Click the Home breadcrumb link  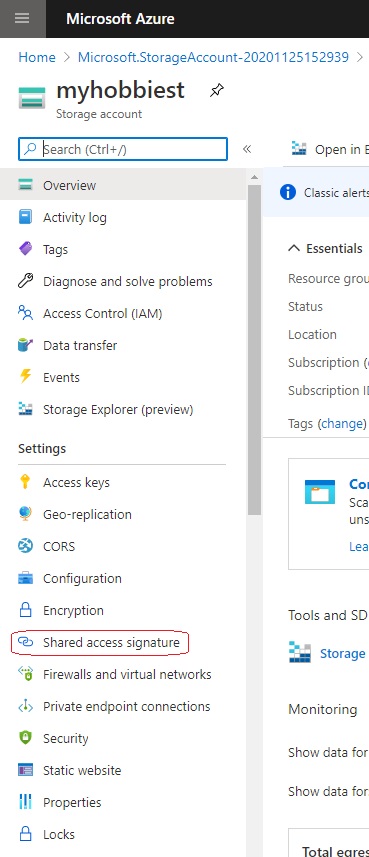coord(37,57)
